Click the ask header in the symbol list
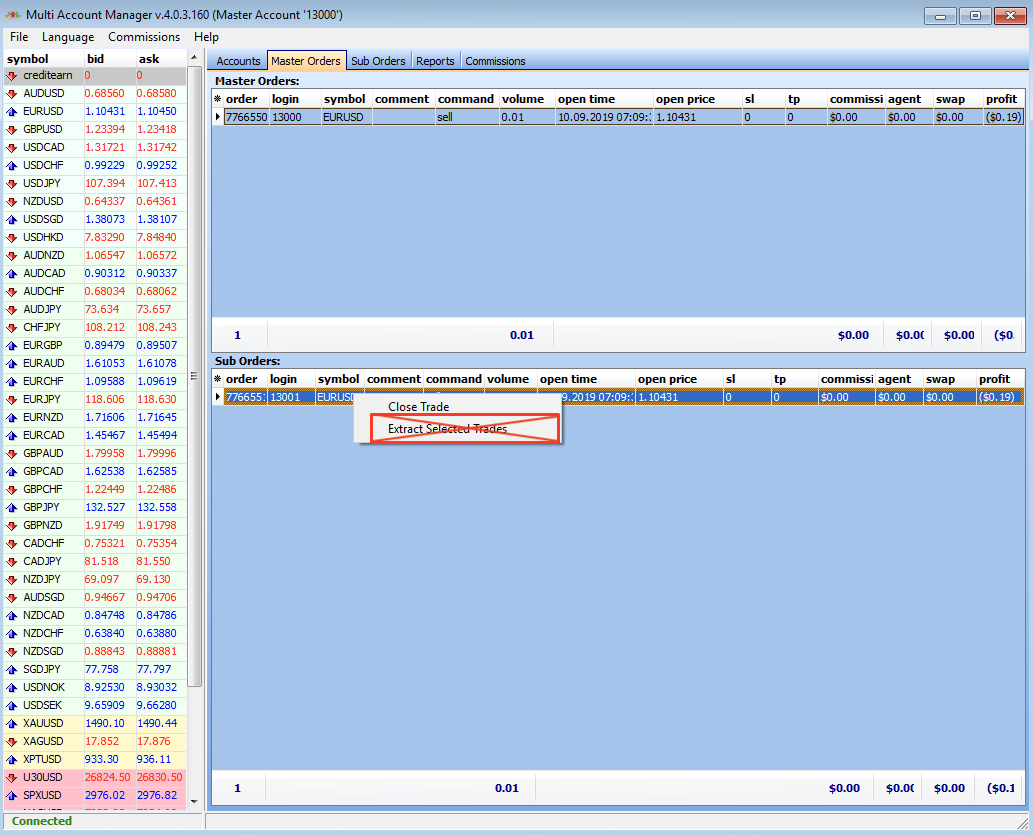The height and width of the screenshot is (835, 1033). [x=161, y=59]
